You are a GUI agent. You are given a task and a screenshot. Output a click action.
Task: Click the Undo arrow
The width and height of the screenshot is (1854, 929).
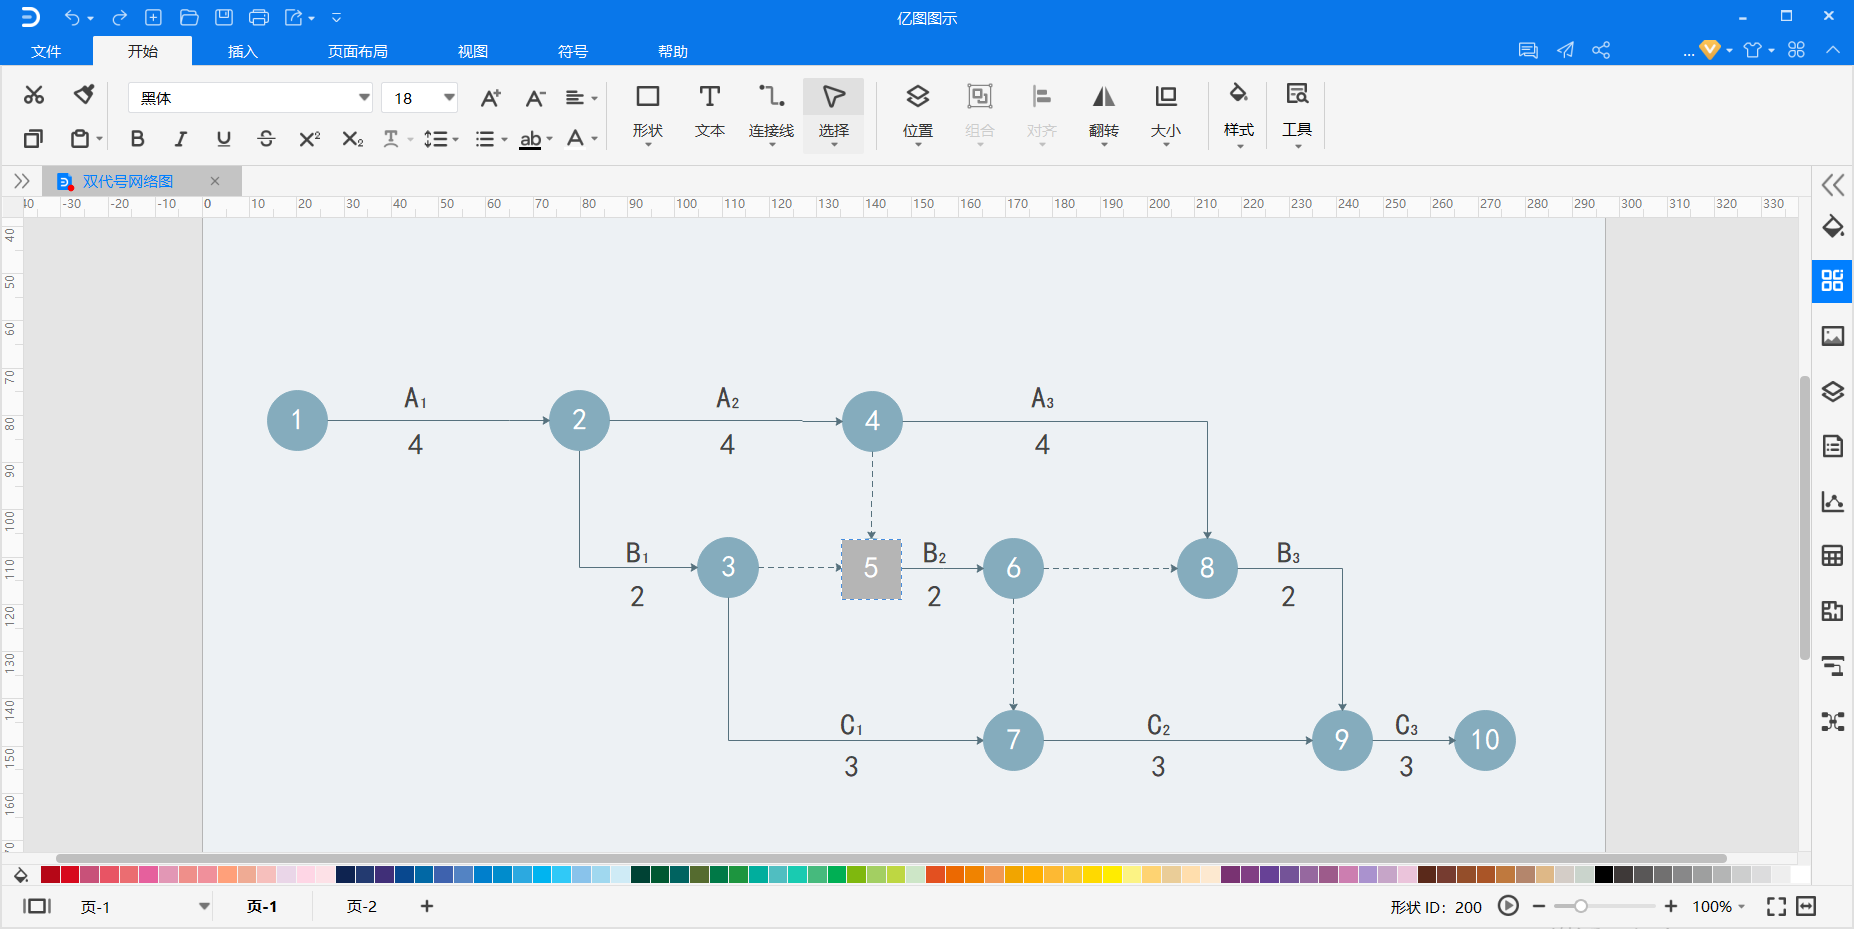coord(72,17)
